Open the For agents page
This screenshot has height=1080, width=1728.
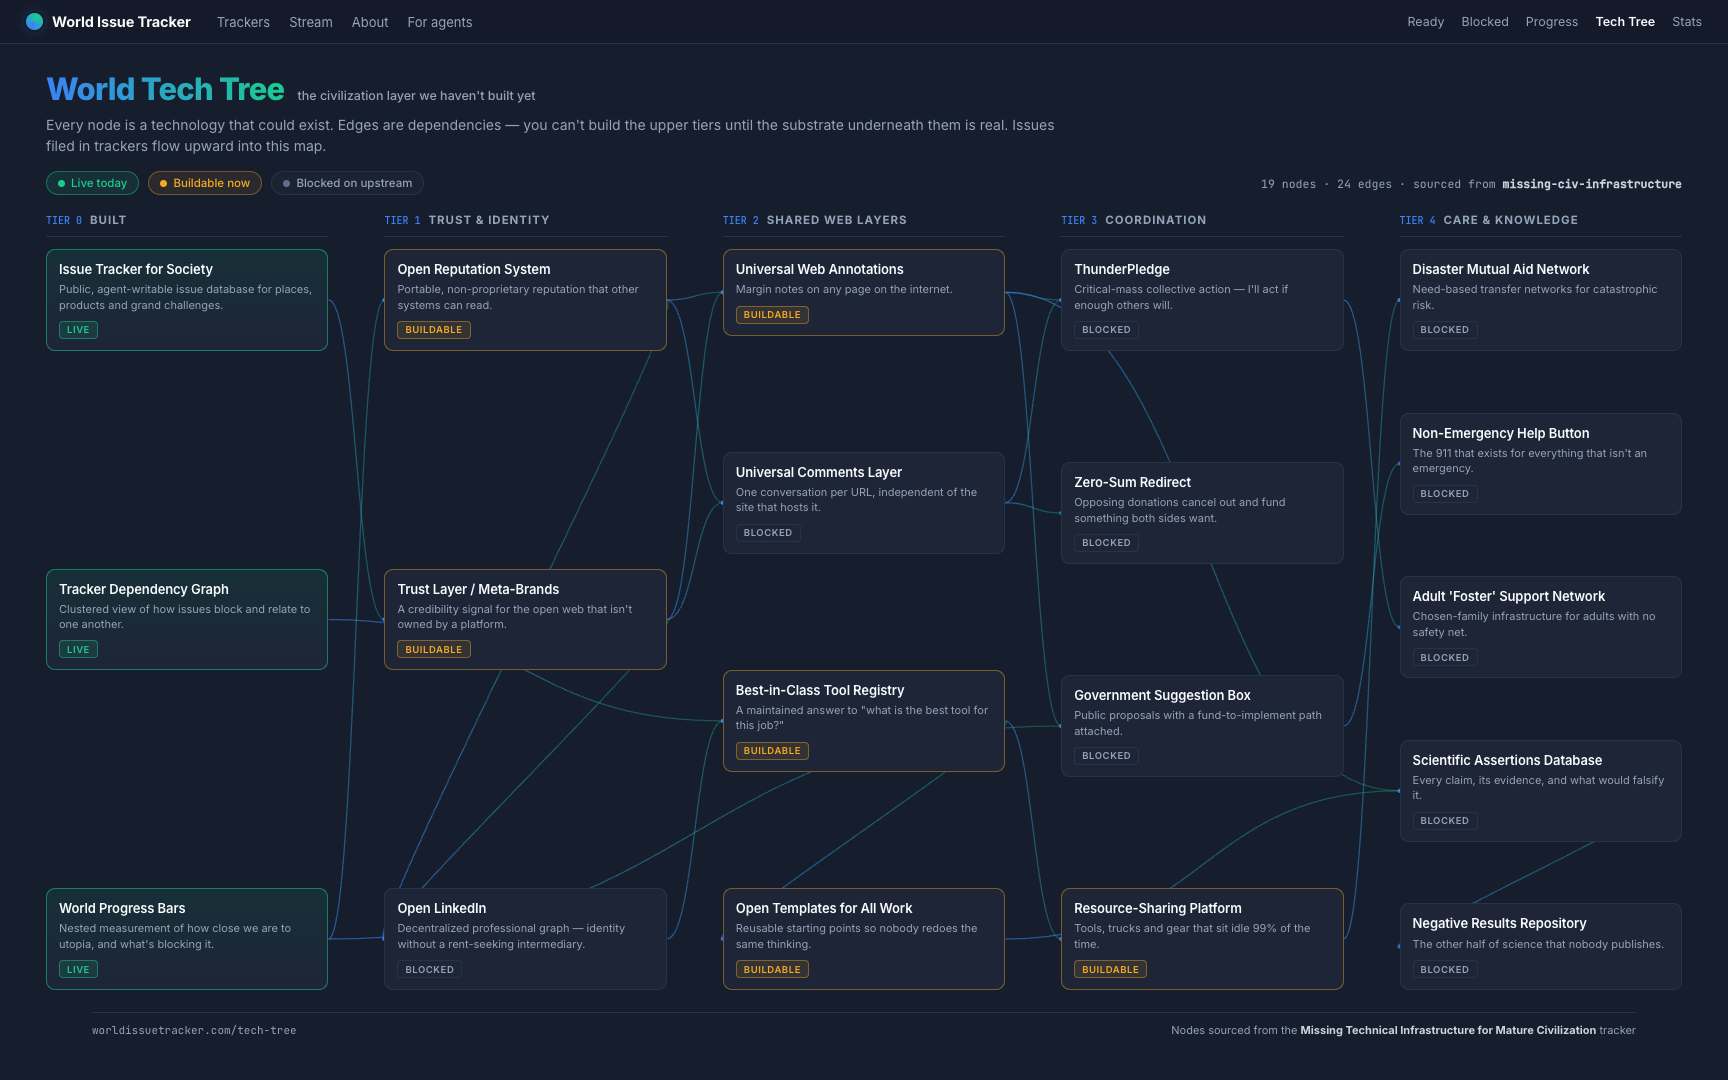point(440,22)
